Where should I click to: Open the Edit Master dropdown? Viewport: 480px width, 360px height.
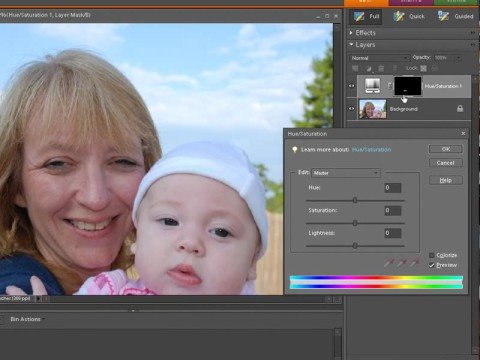tap(345, 173)
